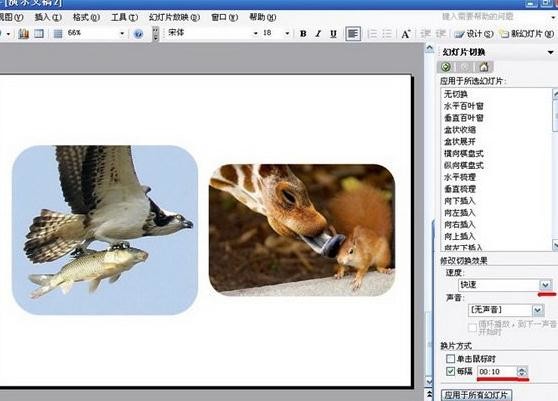This screenshot has width=558, height=401.
Task: Click the increase font size icon
Action: point(406,34)
